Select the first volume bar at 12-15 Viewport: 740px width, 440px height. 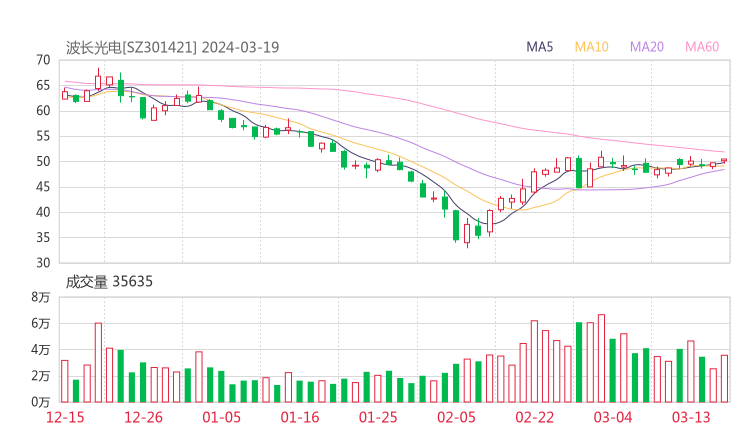click(65, 381)
